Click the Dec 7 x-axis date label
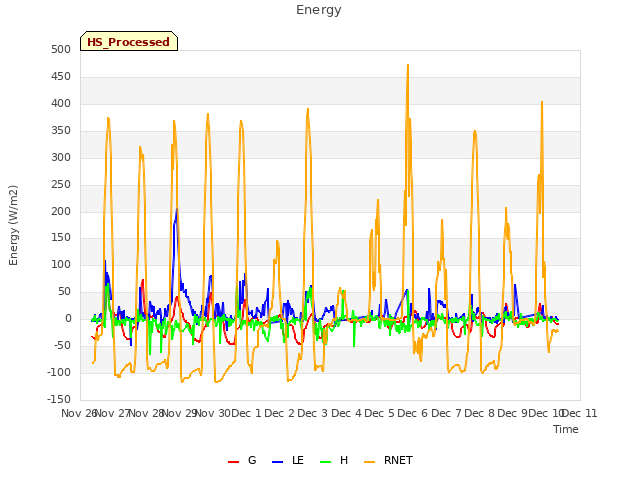The height and width of the screenshot is (480, 640). (446, 413)
